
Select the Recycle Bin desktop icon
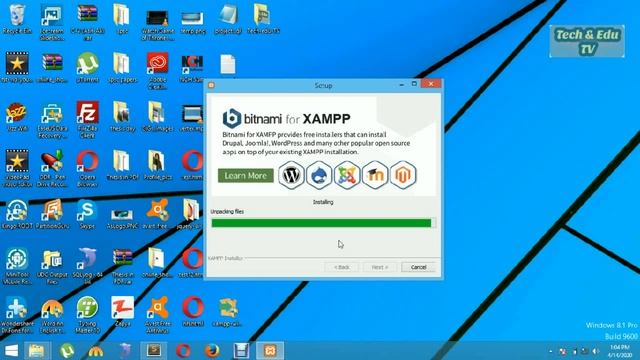pos(17,18)
